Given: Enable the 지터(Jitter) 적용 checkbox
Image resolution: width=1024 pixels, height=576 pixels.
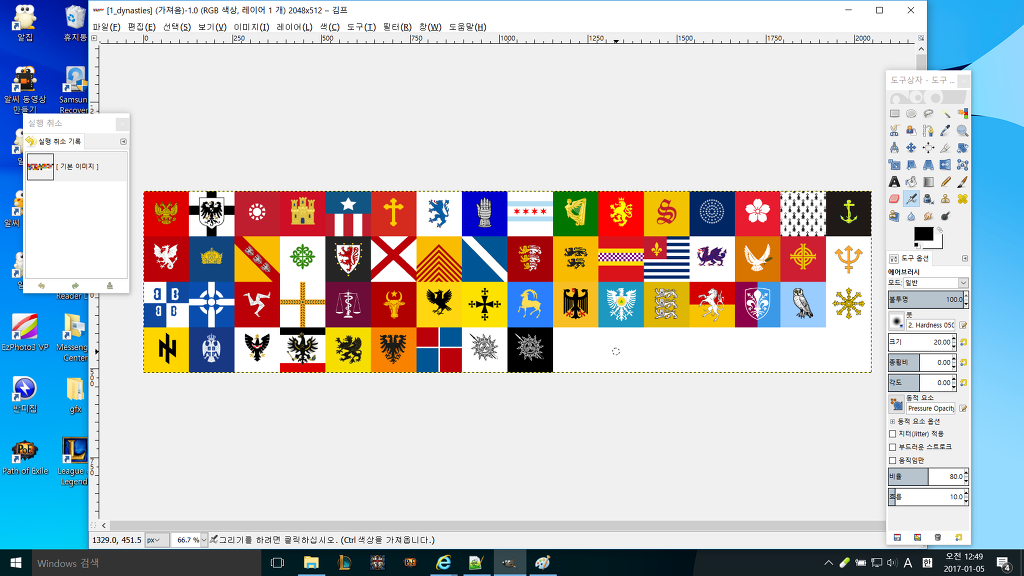Looking at the screenshot, I should (893, 434).
